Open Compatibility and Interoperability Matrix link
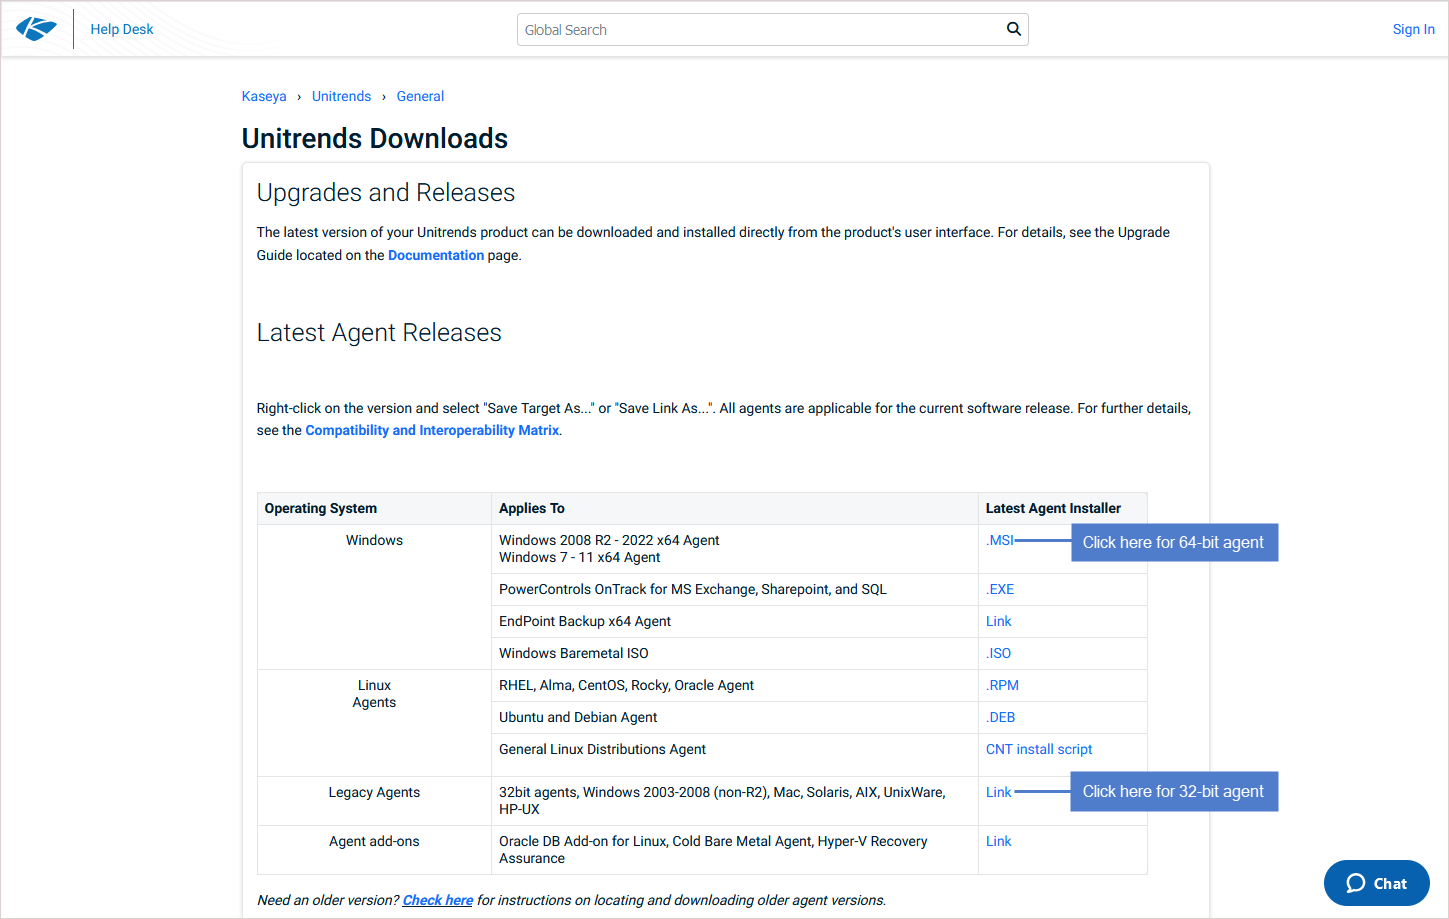This screenshot has height=919, width=1449. click(x=432, y=430)
